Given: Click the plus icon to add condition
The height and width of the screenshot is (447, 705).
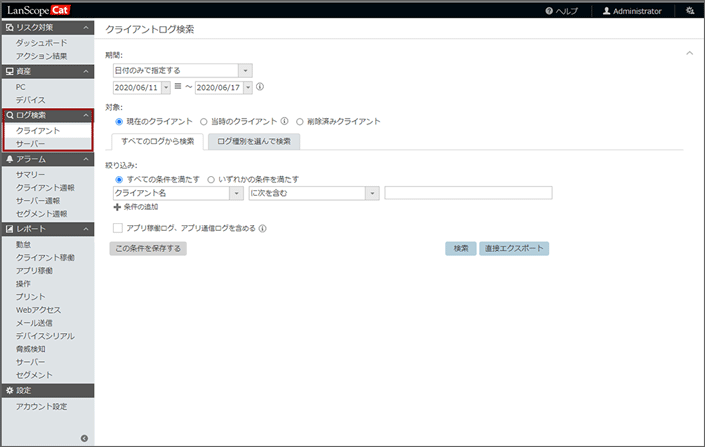Looking at the screenshot, I should coord(118,207).
